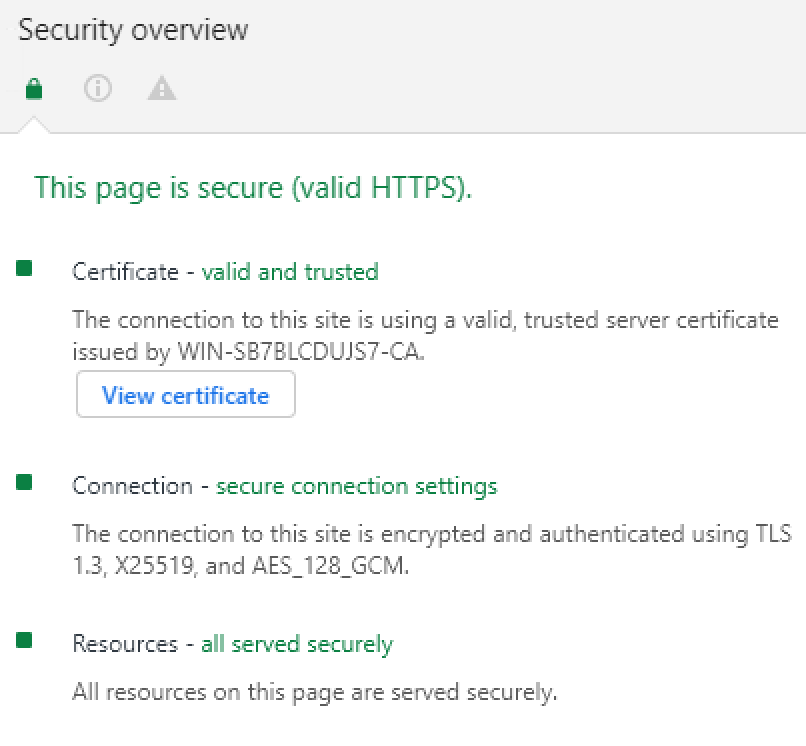806x746 pixels.
Task: Click the Connection section label
Action: 133,486
